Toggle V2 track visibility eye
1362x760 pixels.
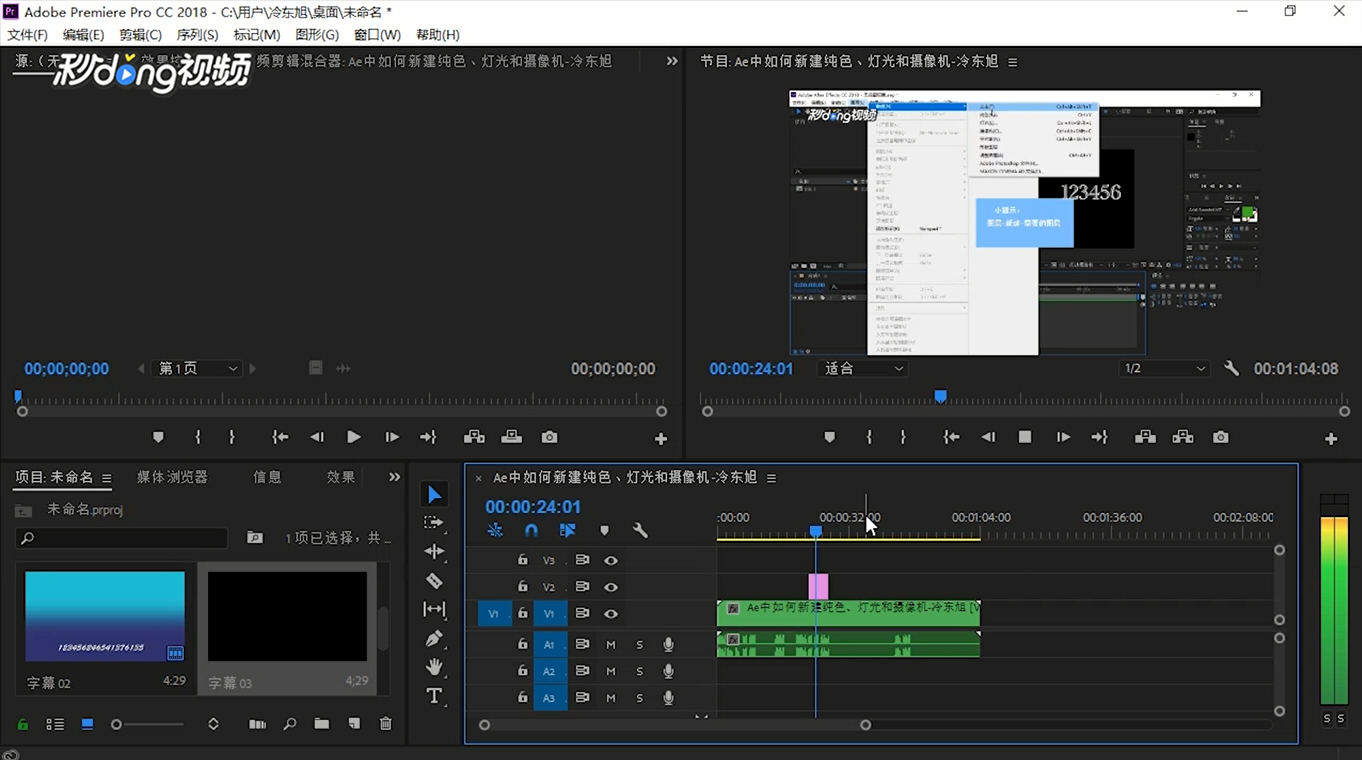tap(611, 587)
